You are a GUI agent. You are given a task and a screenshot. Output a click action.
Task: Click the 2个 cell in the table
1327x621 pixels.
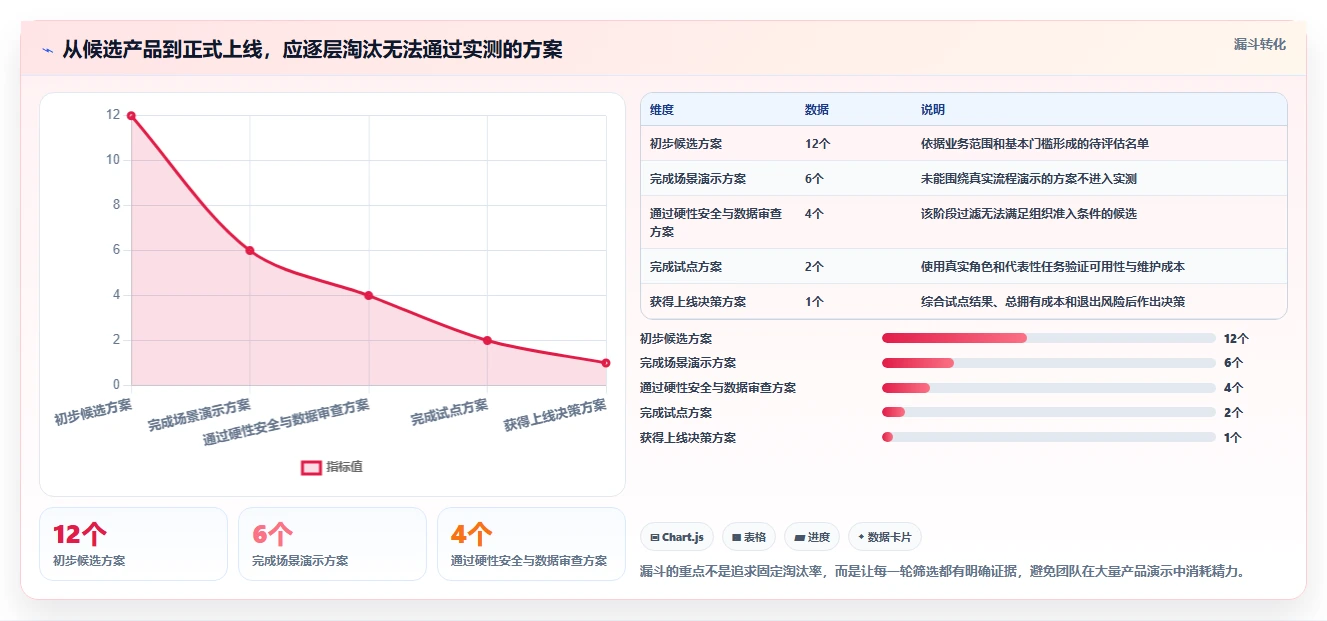815,267
